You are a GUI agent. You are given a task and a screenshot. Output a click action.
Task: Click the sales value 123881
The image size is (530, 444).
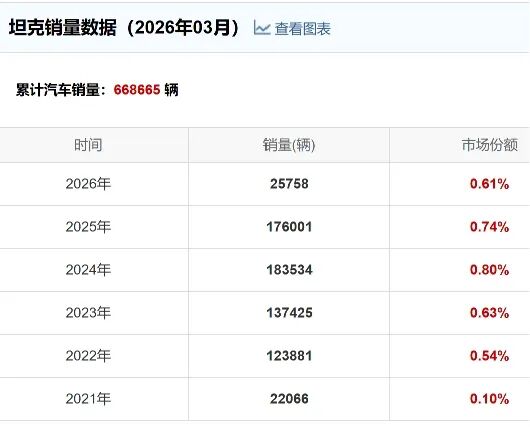click(x=289, y=356)
